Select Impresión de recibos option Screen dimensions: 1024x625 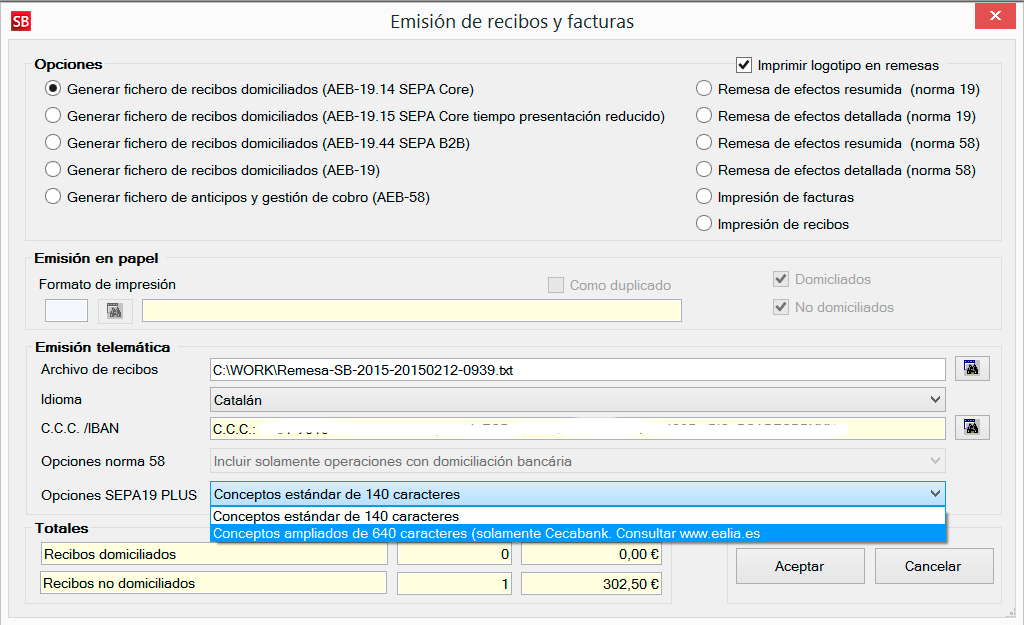point(704,224)
